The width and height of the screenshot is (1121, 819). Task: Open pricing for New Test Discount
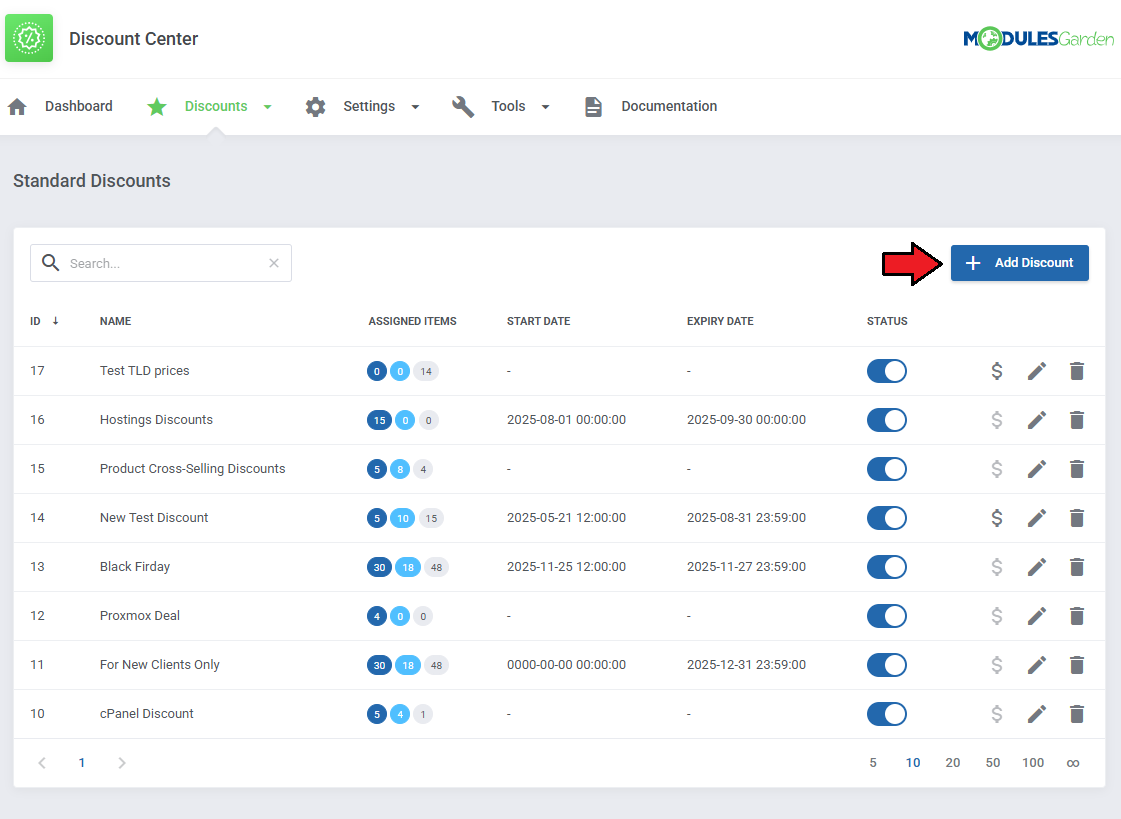click(997, 517)
